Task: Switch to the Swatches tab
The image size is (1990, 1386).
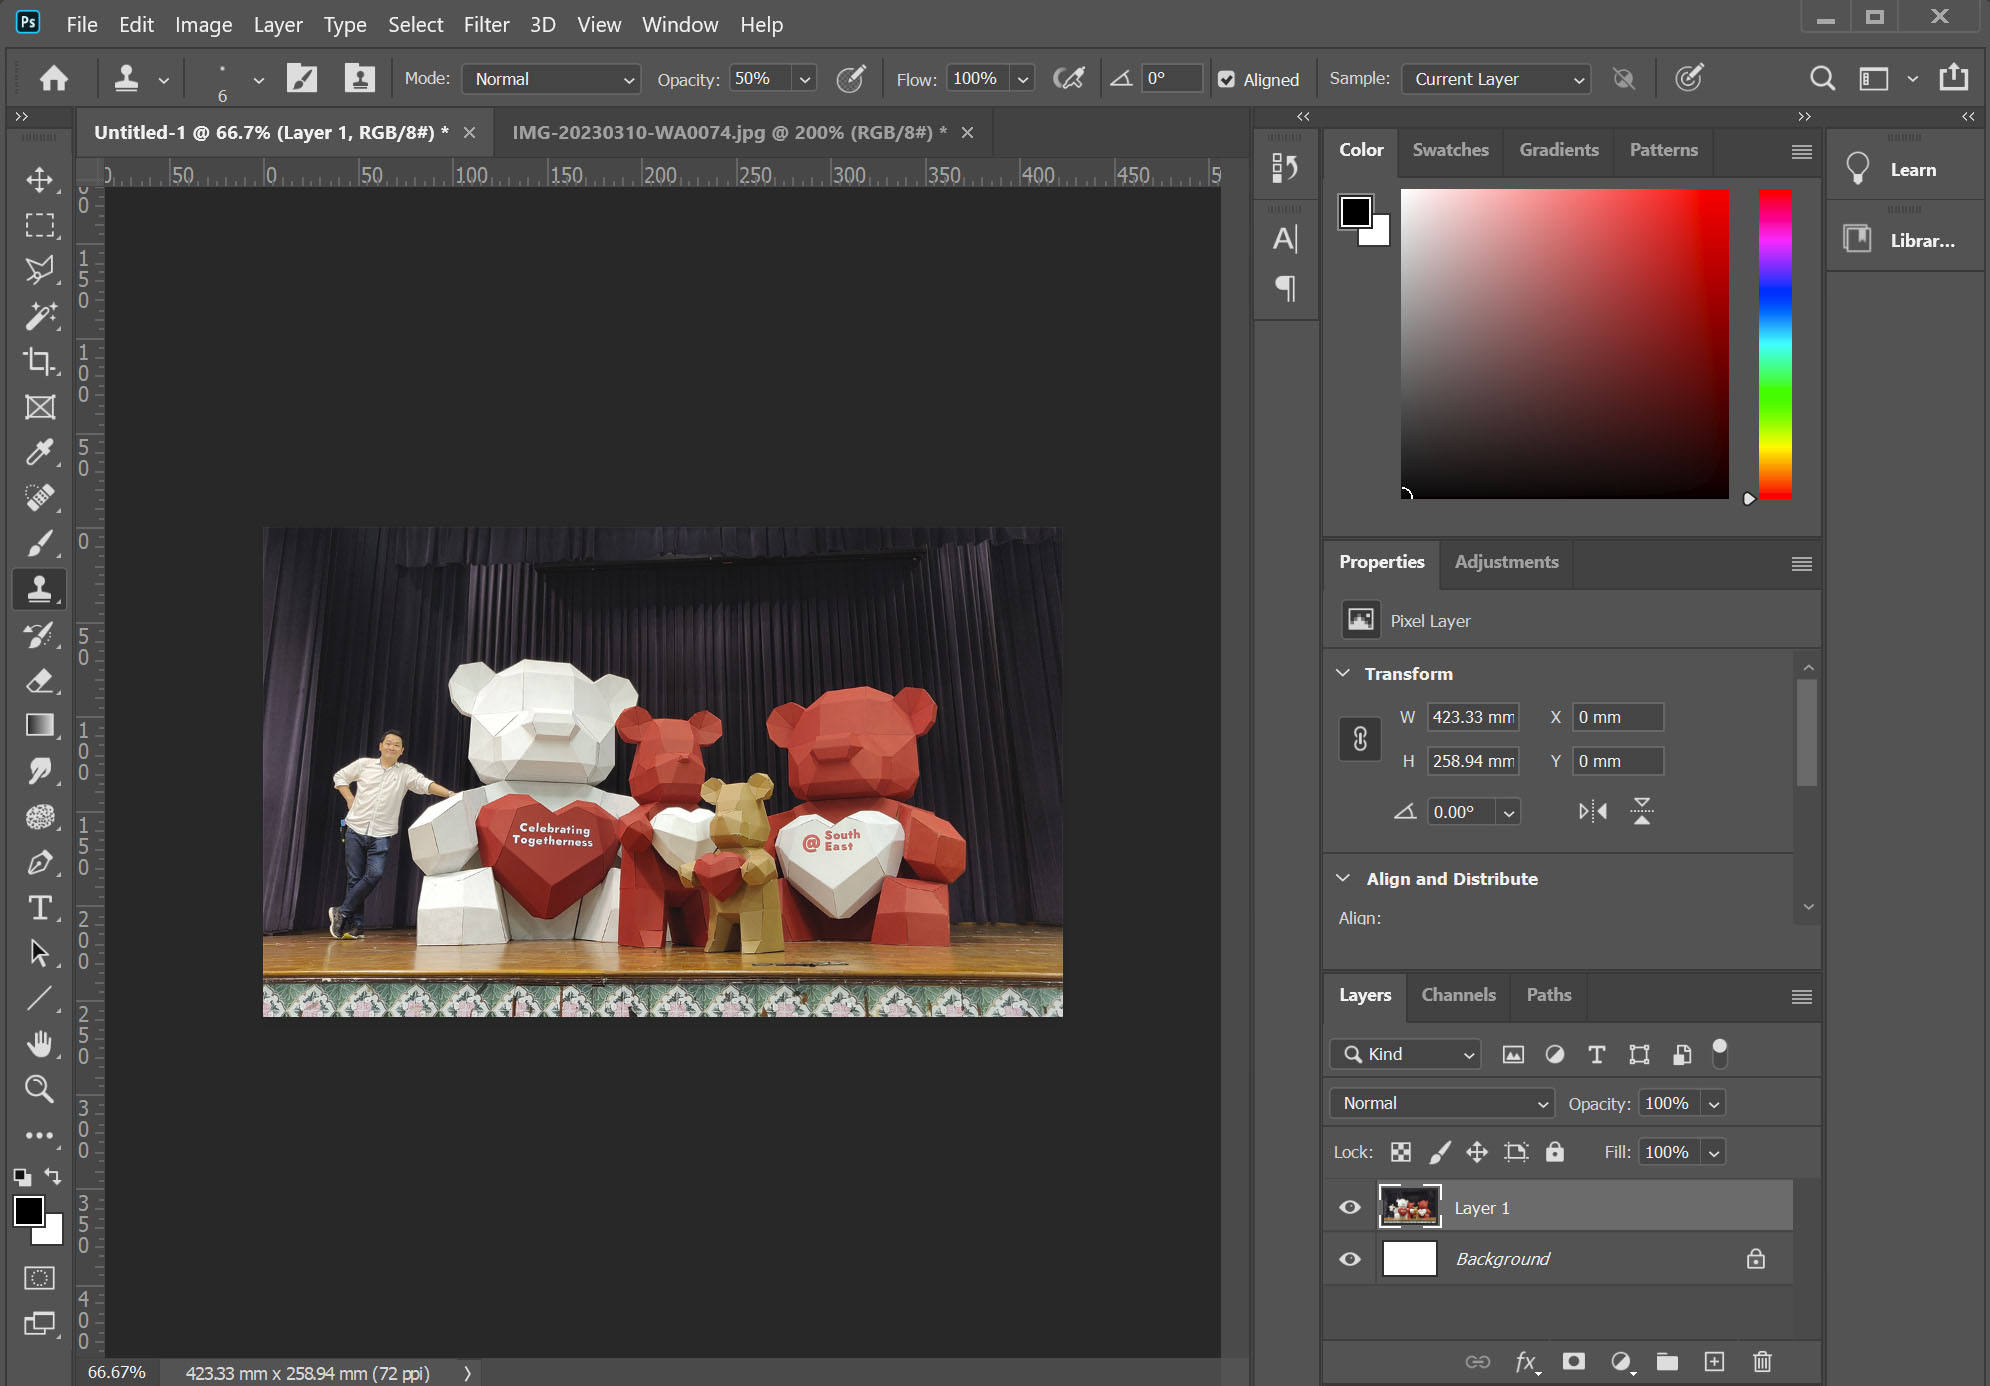Action: point(1450,150)
